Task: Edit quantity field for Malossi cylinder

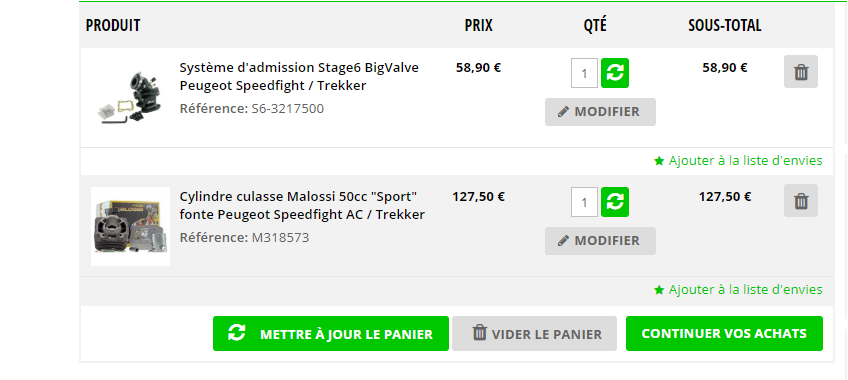Action: coord(584,202)
